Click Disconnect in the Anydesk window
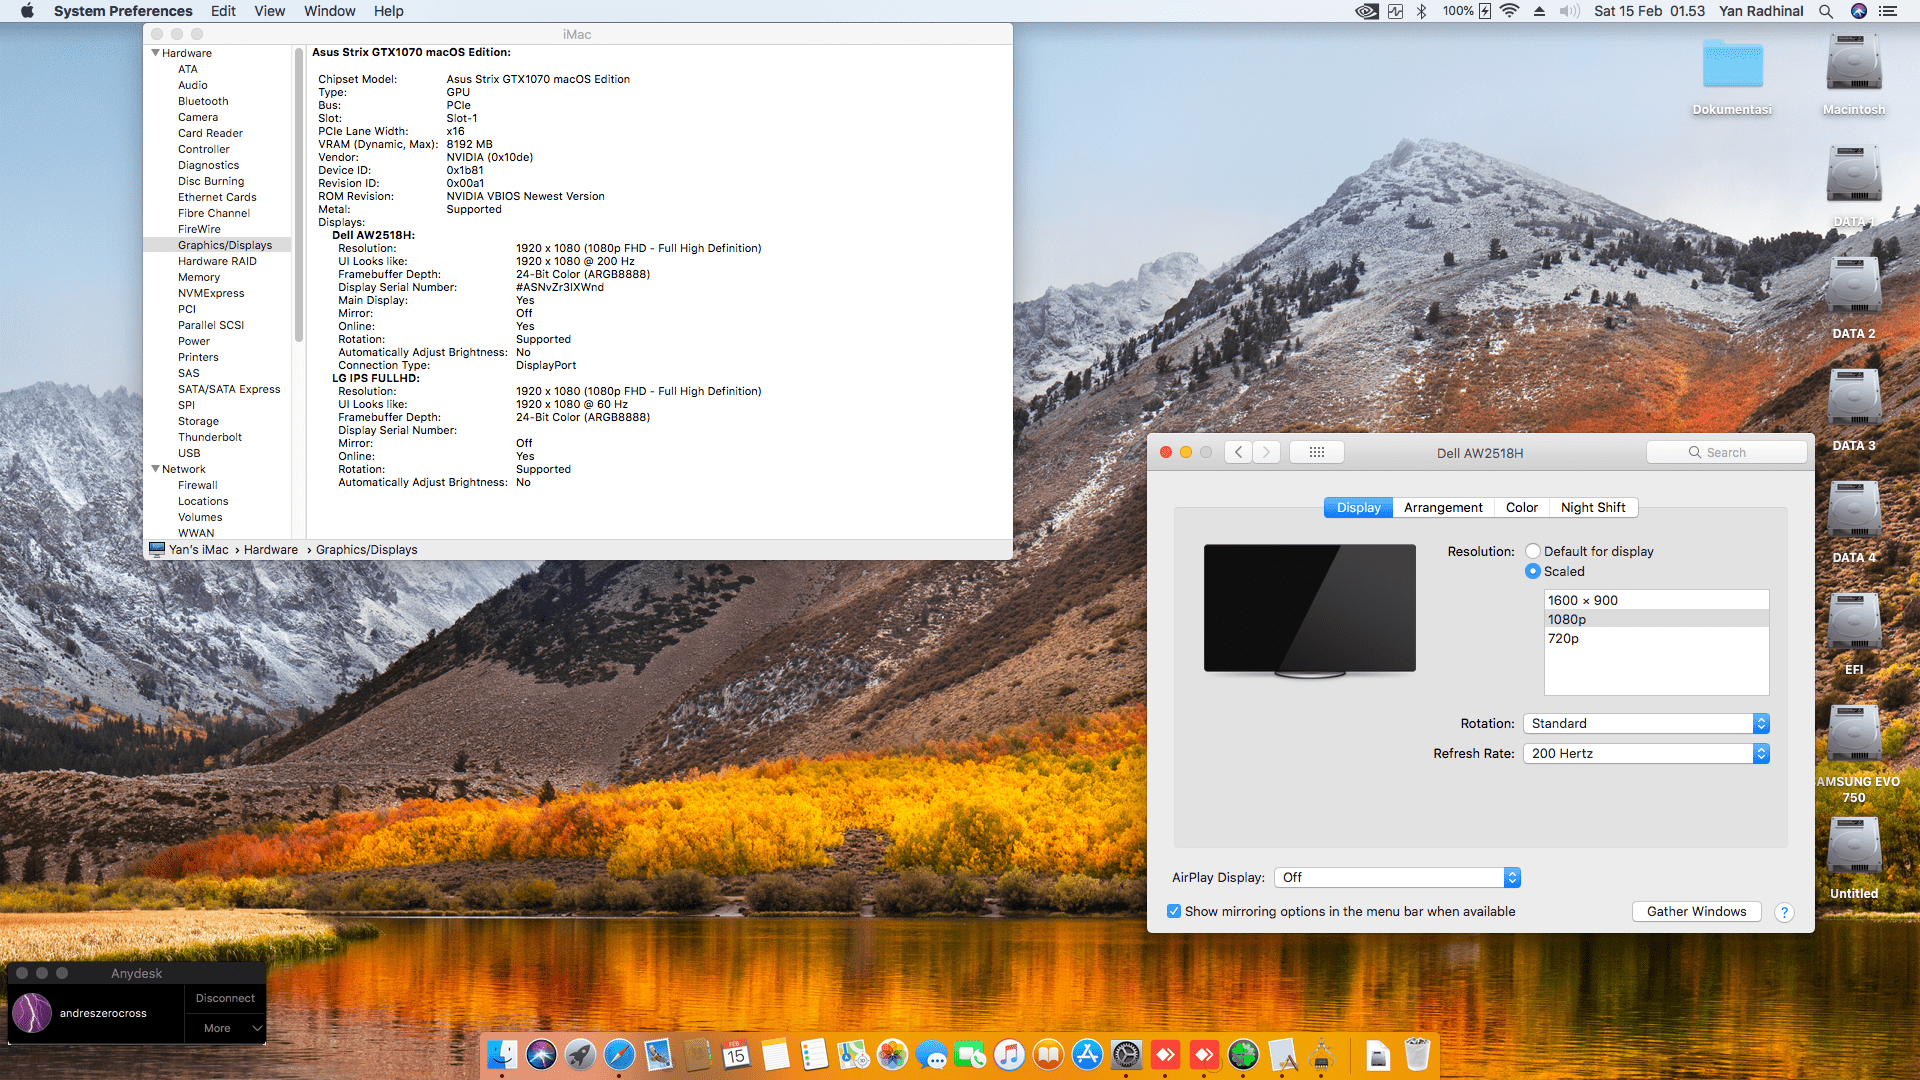Screen dimensions: 1920x1080 [225, 998]
